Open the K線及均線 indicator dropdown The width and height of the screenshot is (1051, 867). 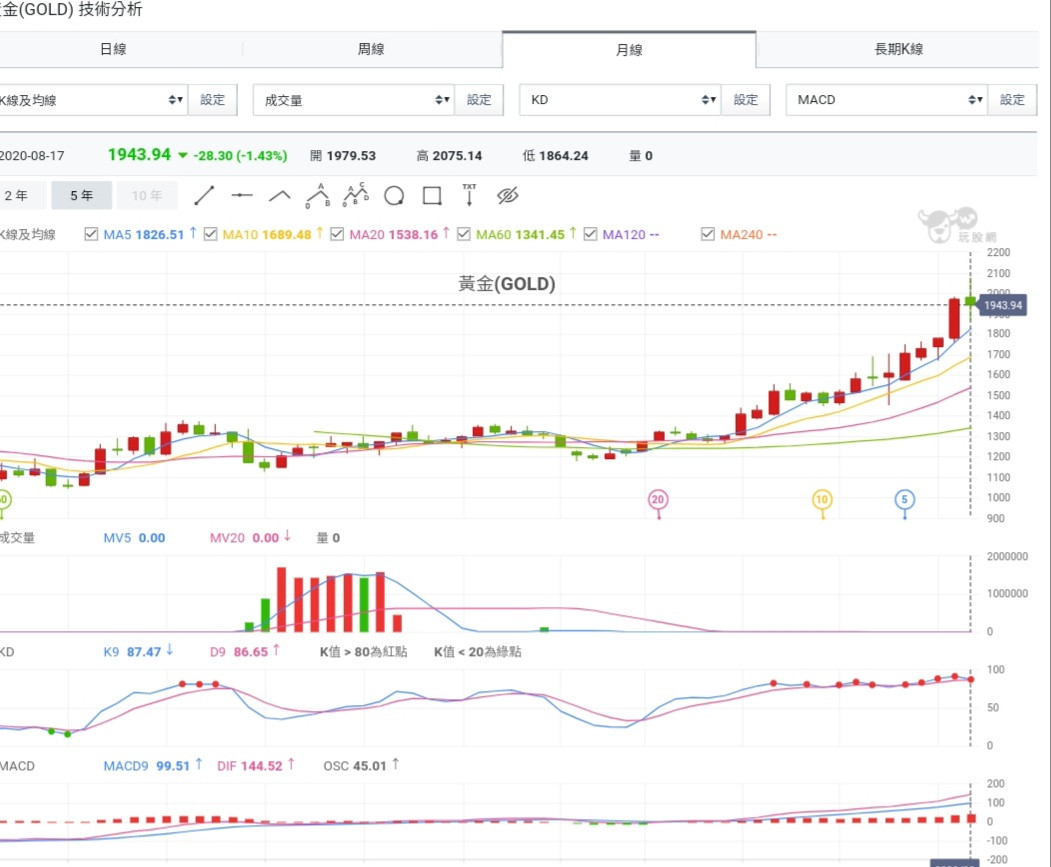[x=92, y=100]
